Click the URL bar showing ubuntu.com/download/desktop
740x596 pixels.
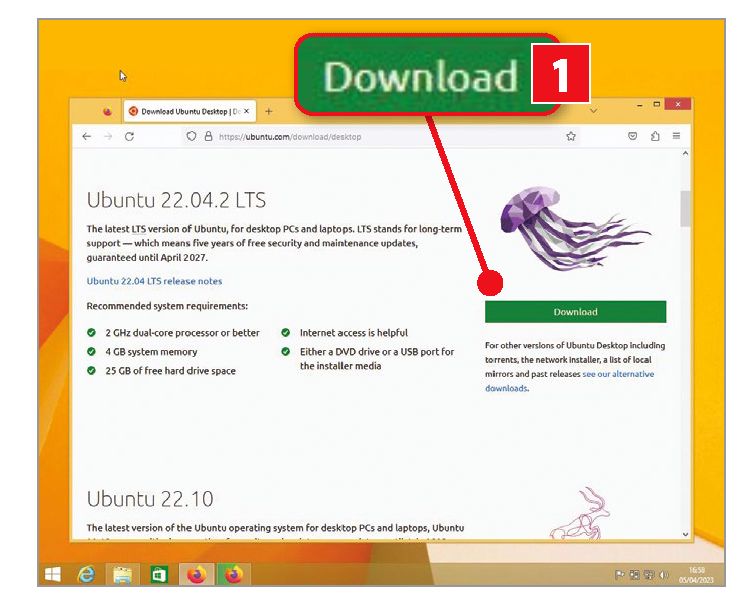pyautogui.click(x=380, y=137)
